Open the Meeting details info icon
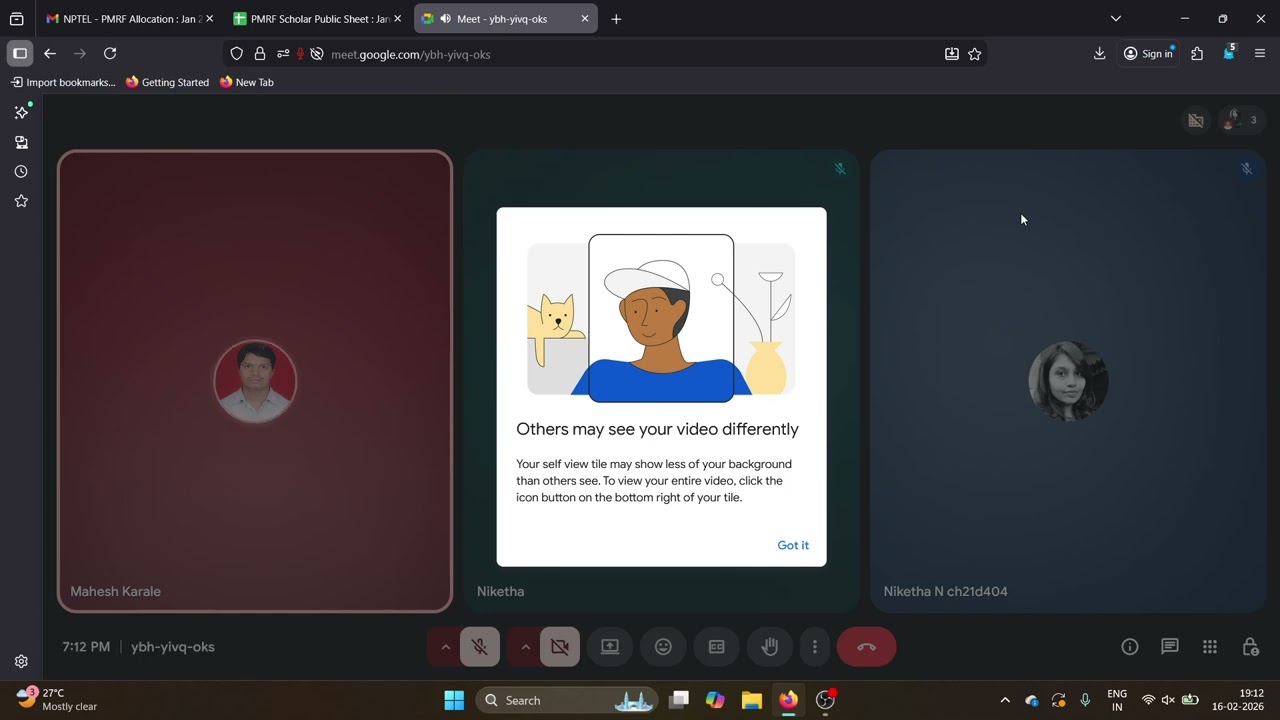The width and height of the screenshot is (1280, 720). coord(1130,647)
